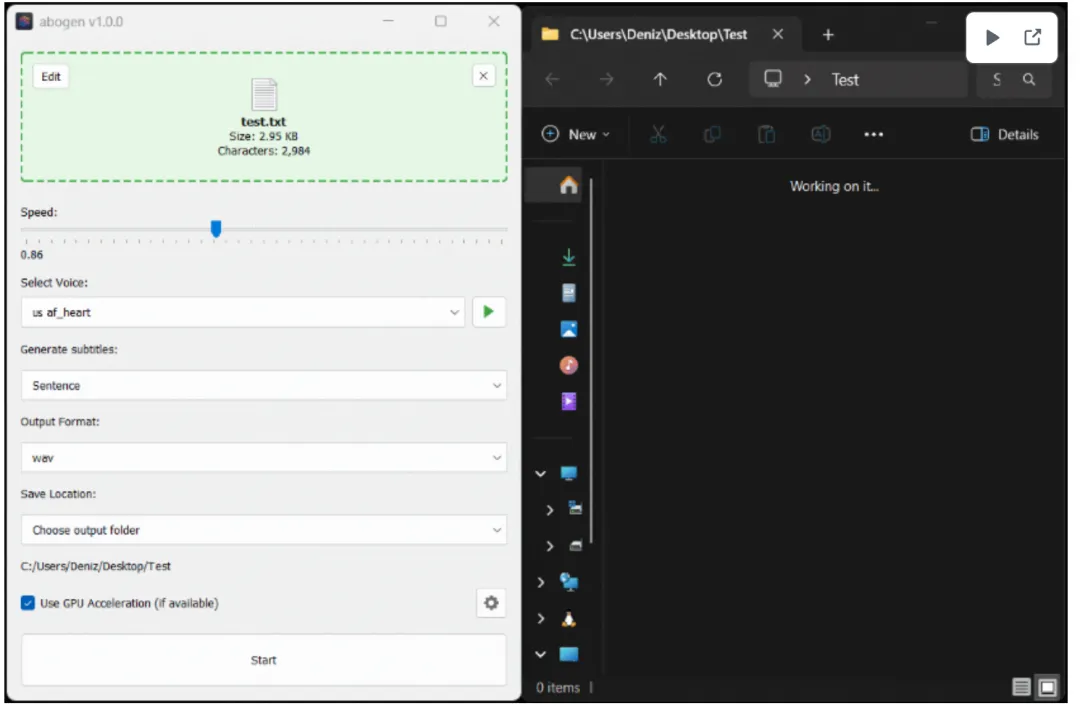Open the Select Voice dropdown showing af_heart
Viewport: 1080px width, 706px height.
click(243, 313)
